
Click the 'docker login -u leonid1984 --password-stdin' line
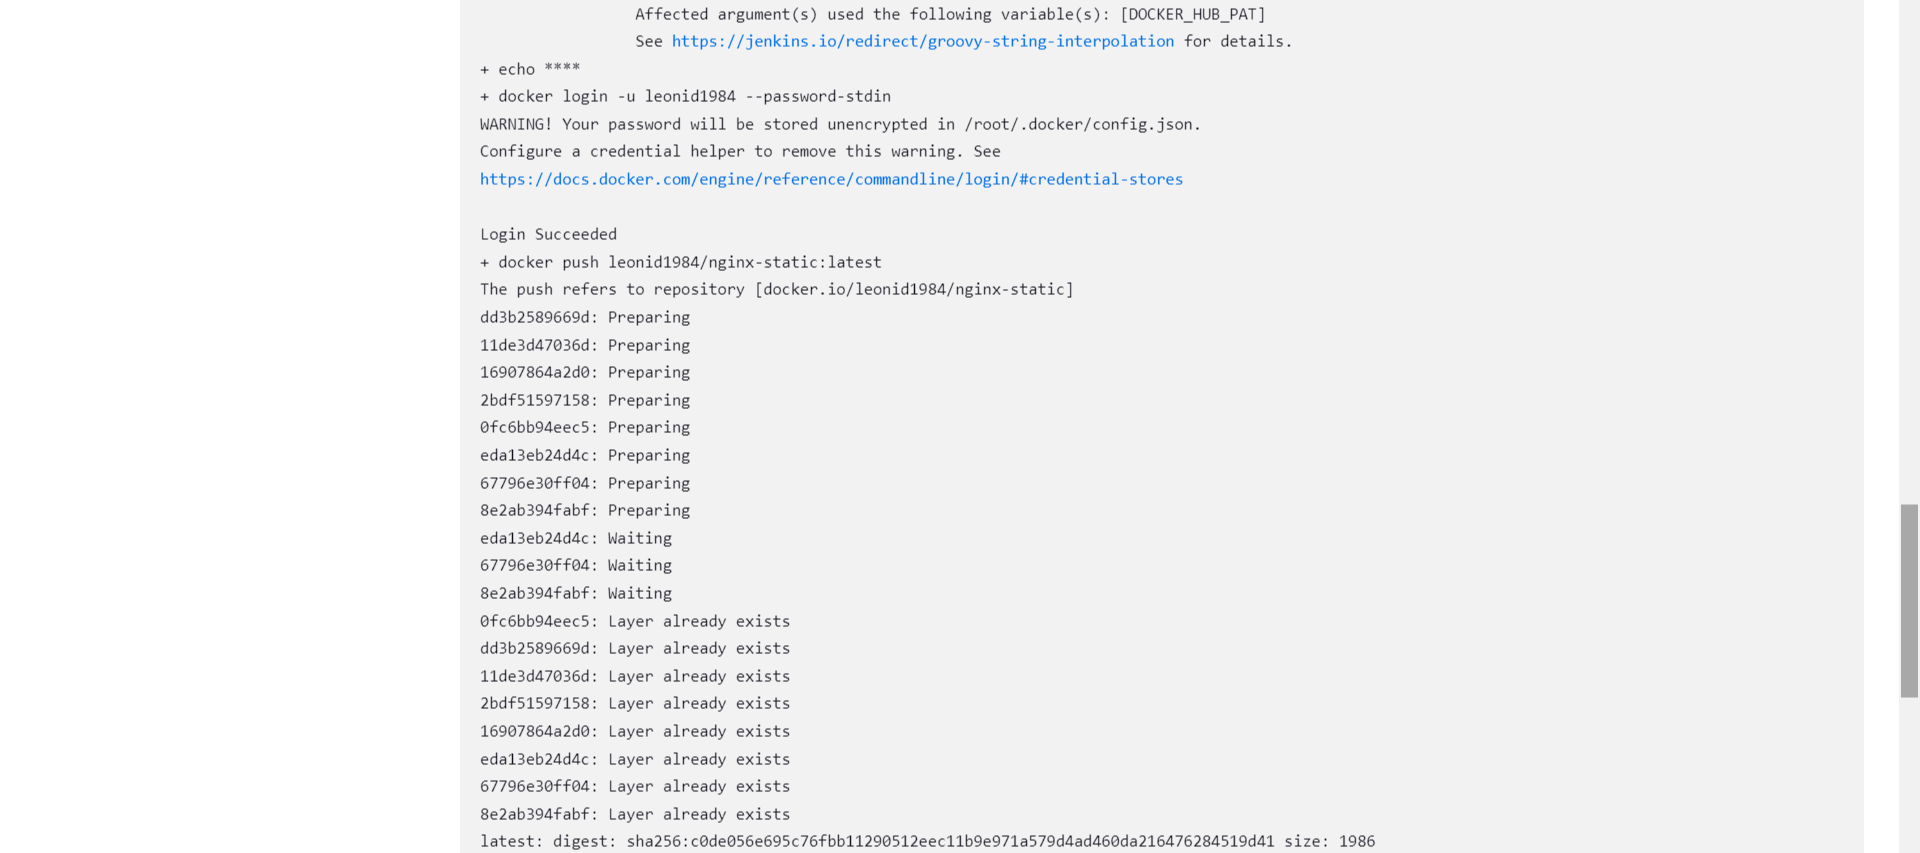(x=685, y=96)
